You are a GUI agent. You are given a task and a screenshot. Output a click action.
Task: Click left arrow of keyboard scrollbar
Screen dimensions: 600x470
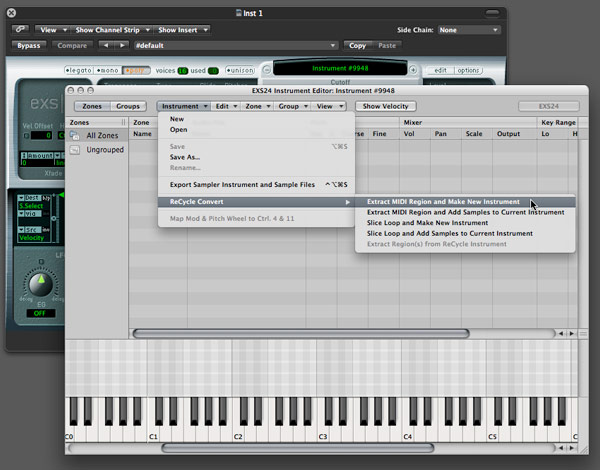coord(561,447)
